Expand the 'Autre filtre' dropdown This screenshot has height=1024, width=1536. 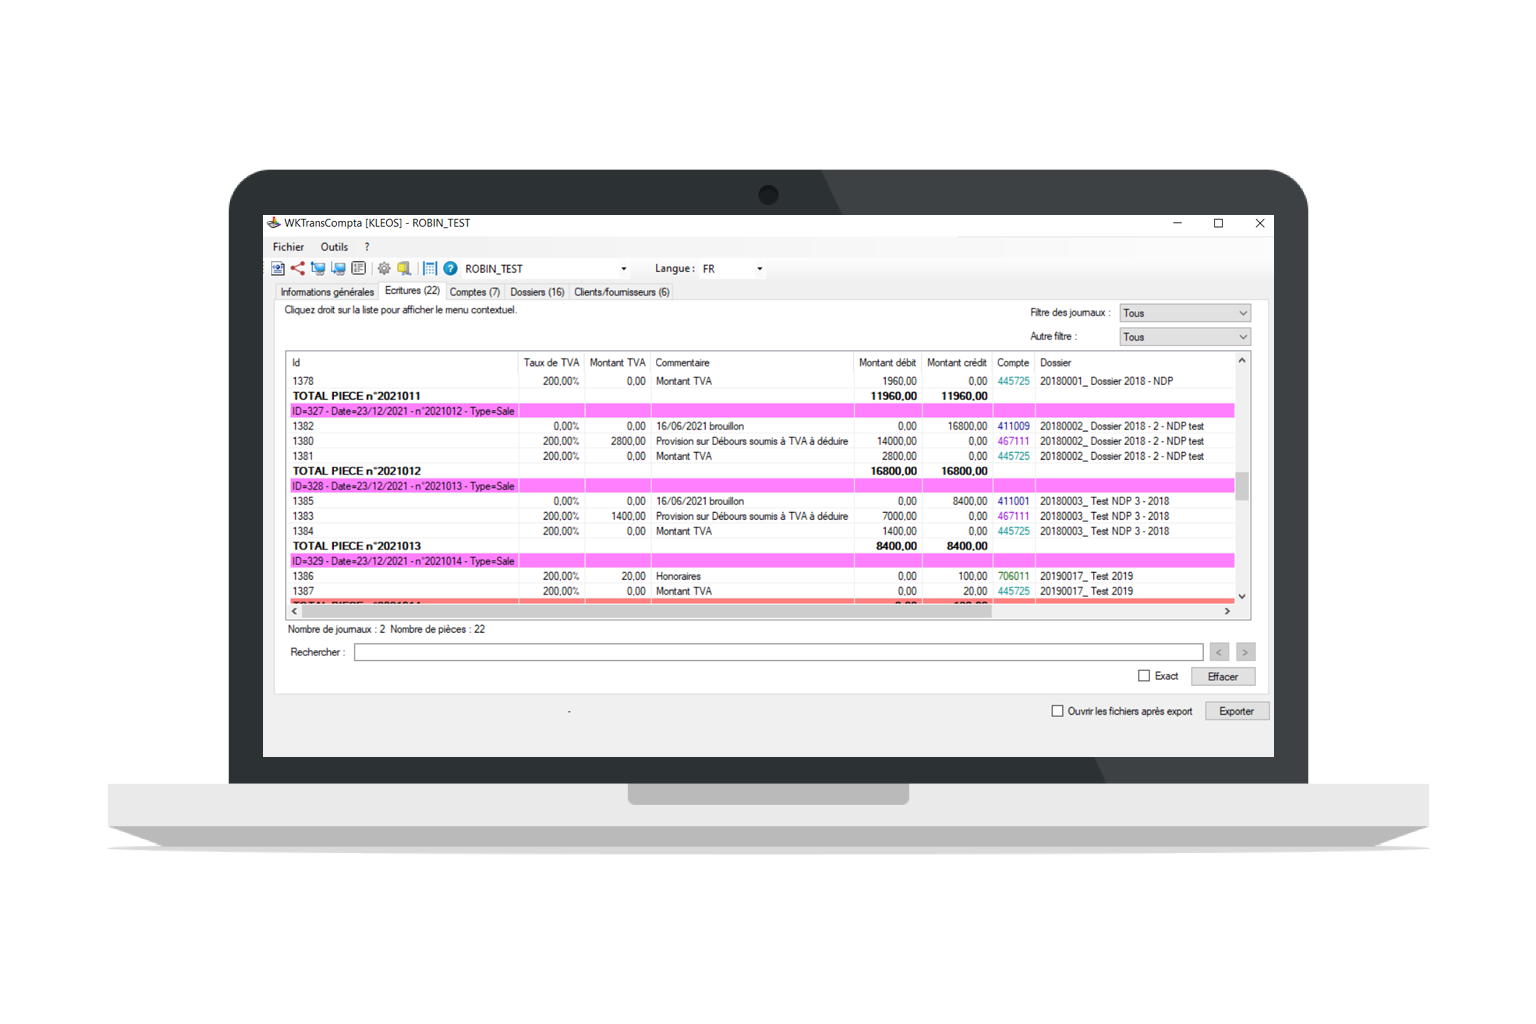click(x=1185, y=337)
